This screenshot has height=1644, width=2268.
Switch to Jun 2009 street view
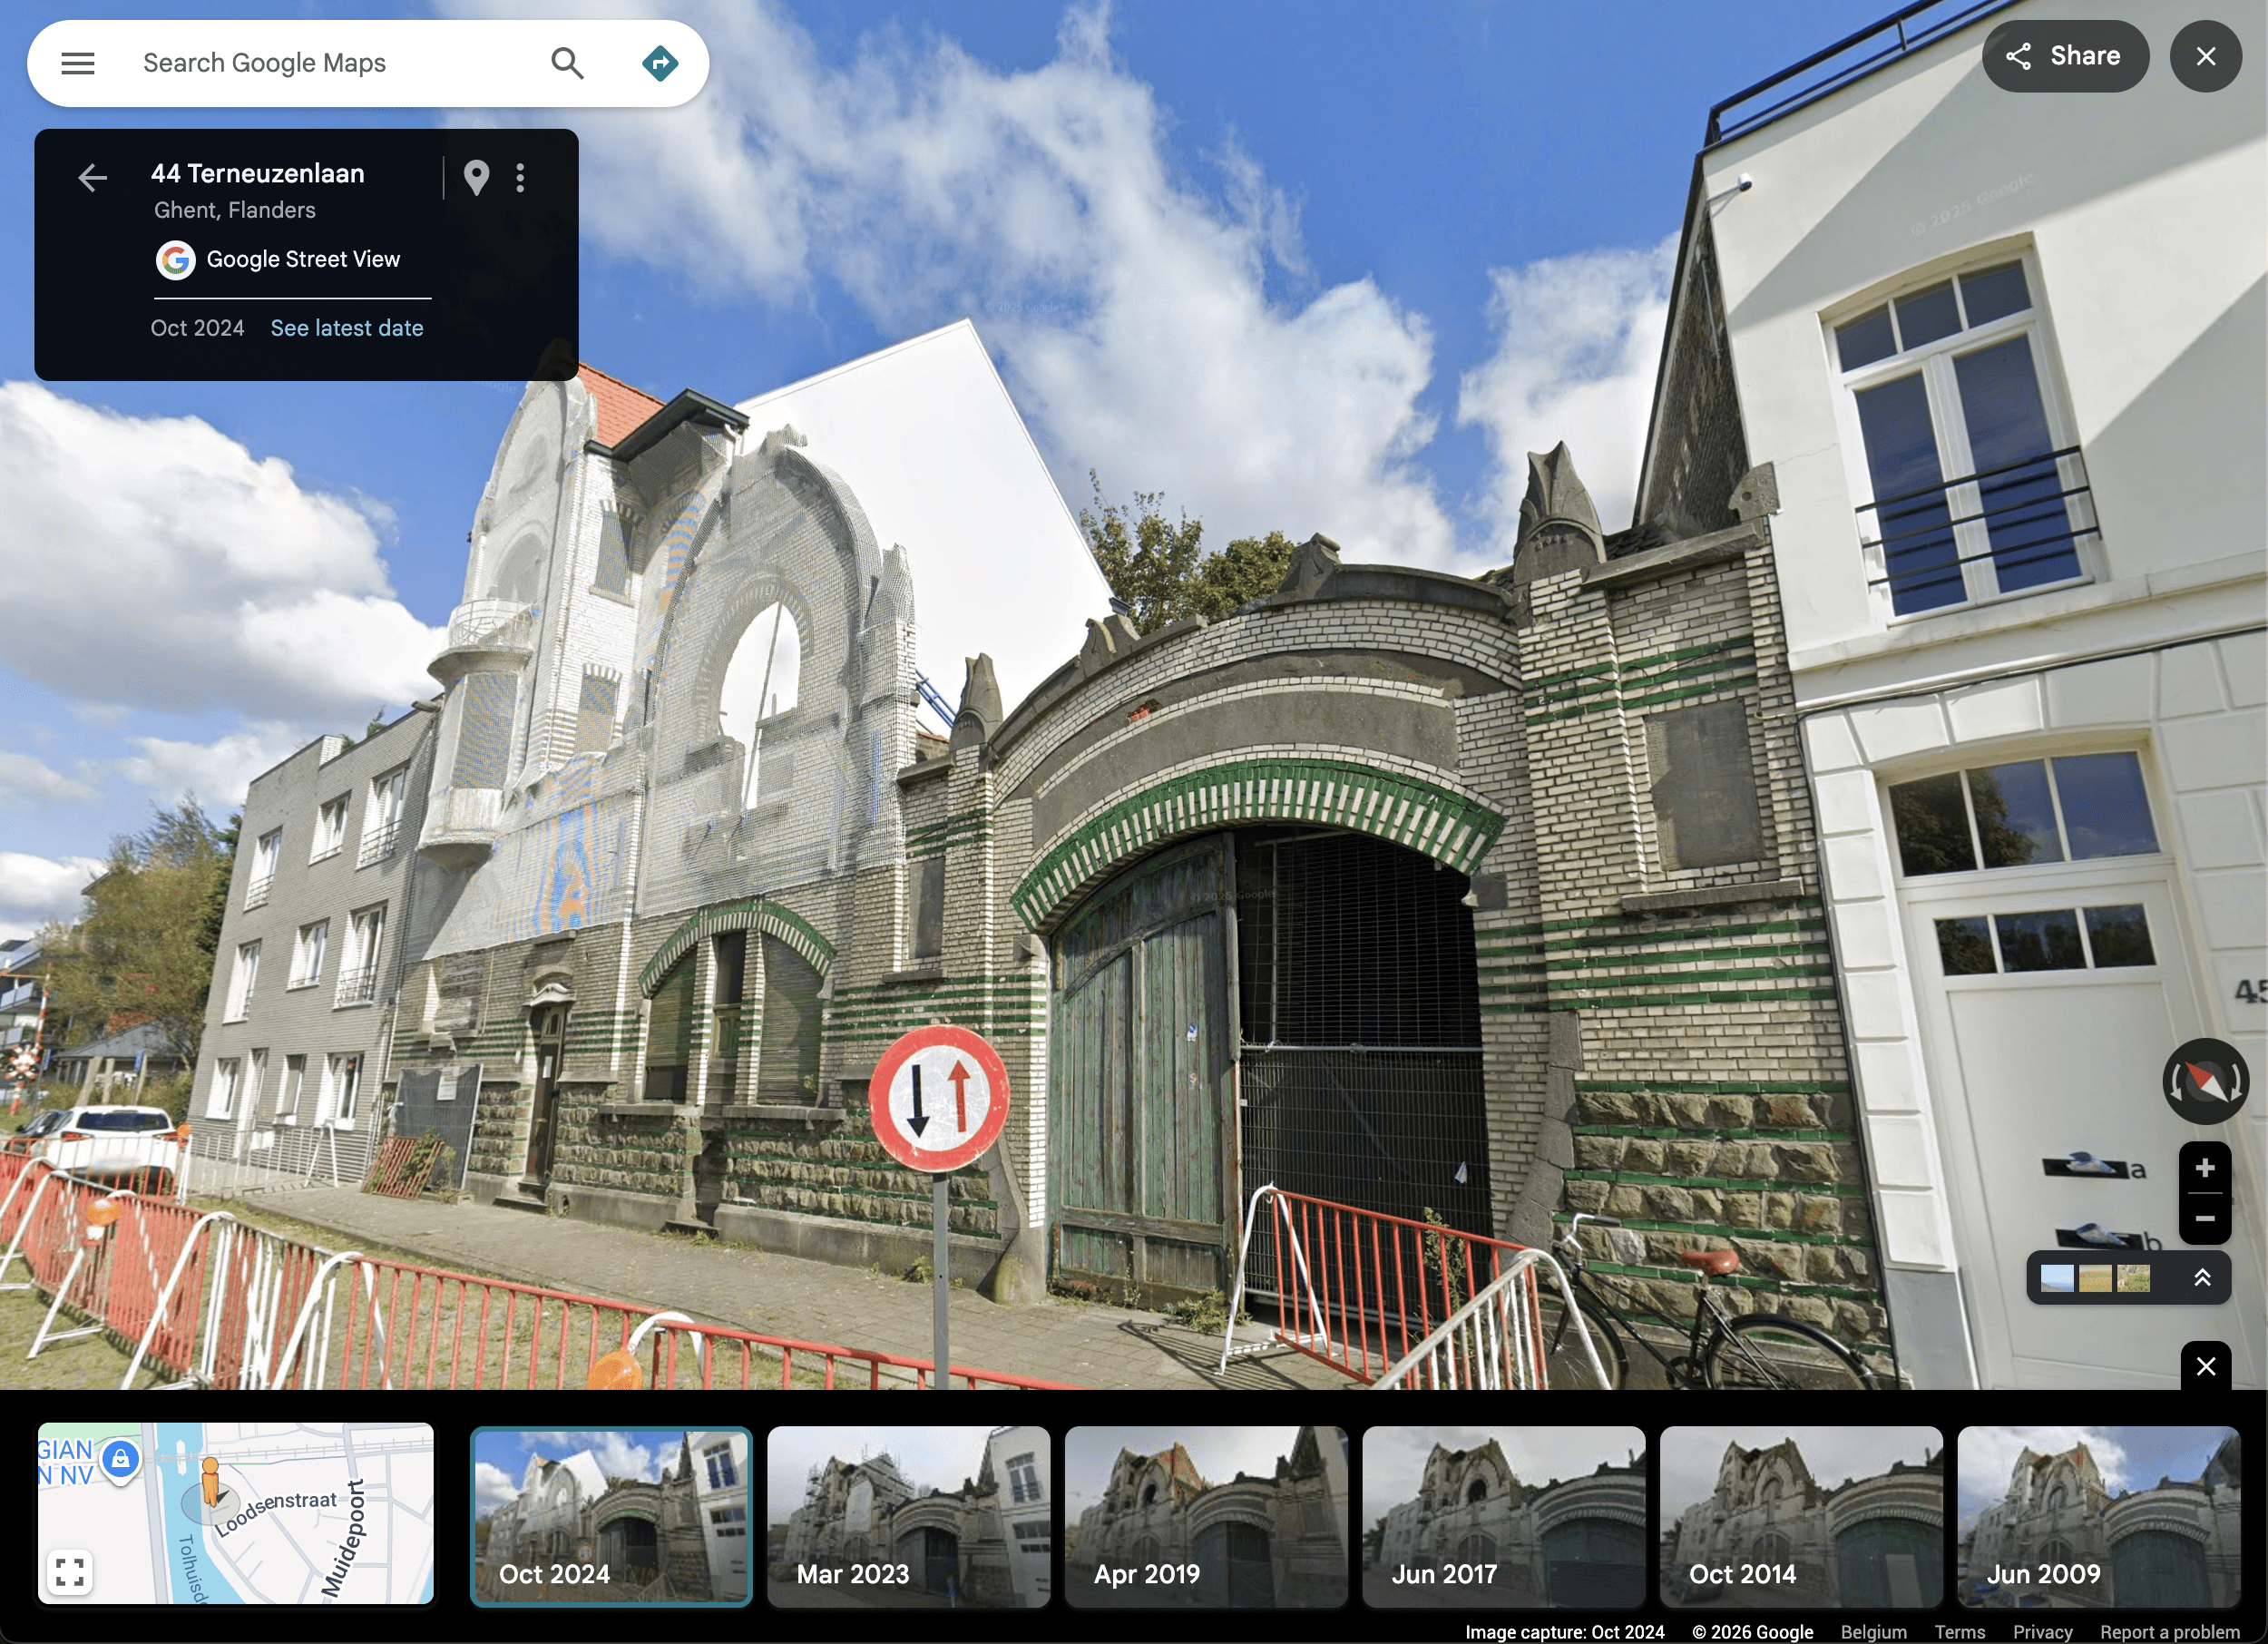pyautogui.click(x=2097, y=1516)
